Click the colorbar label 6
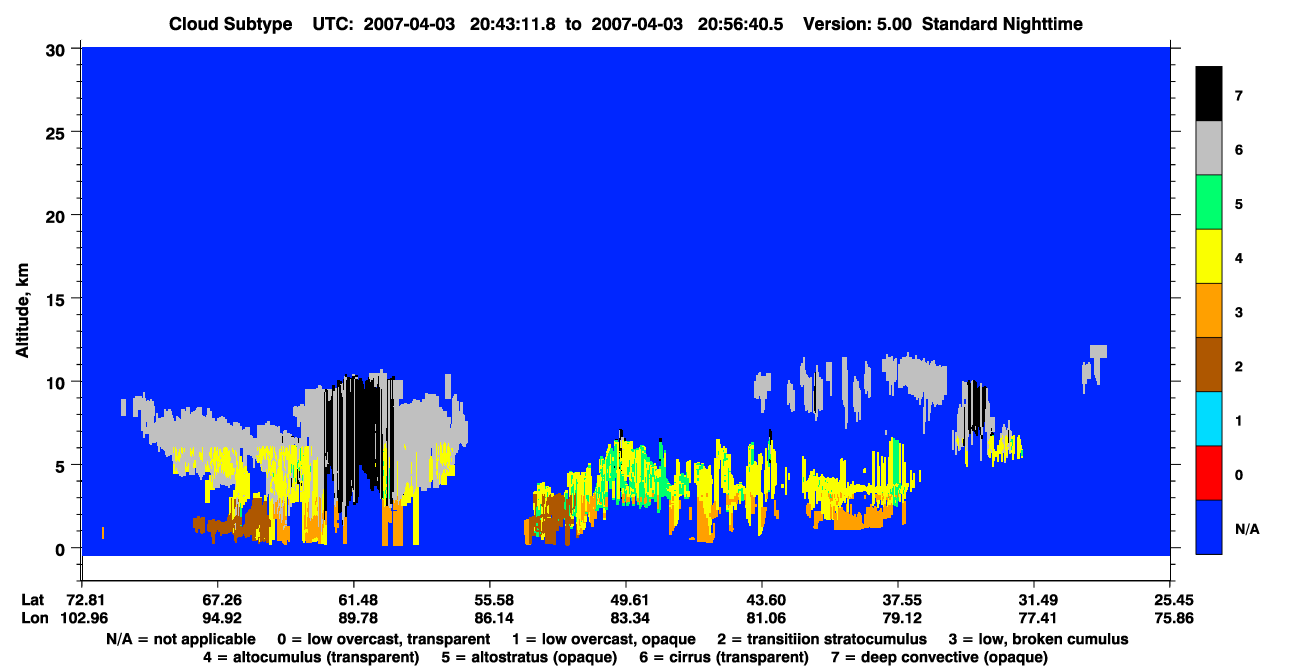Viewport: 1300px width, 667px height. pos(1238,150)
